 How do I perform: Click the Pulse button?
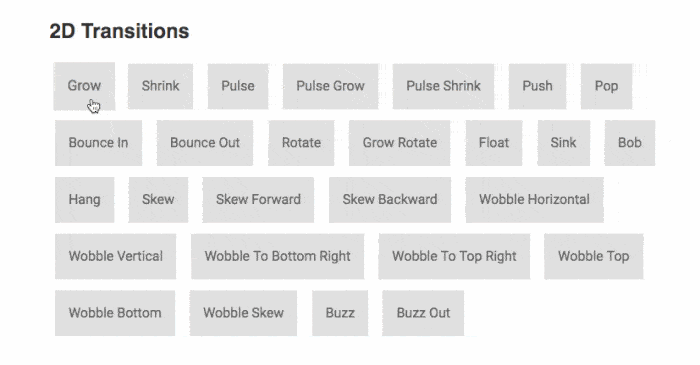click(x=238, y=86)
